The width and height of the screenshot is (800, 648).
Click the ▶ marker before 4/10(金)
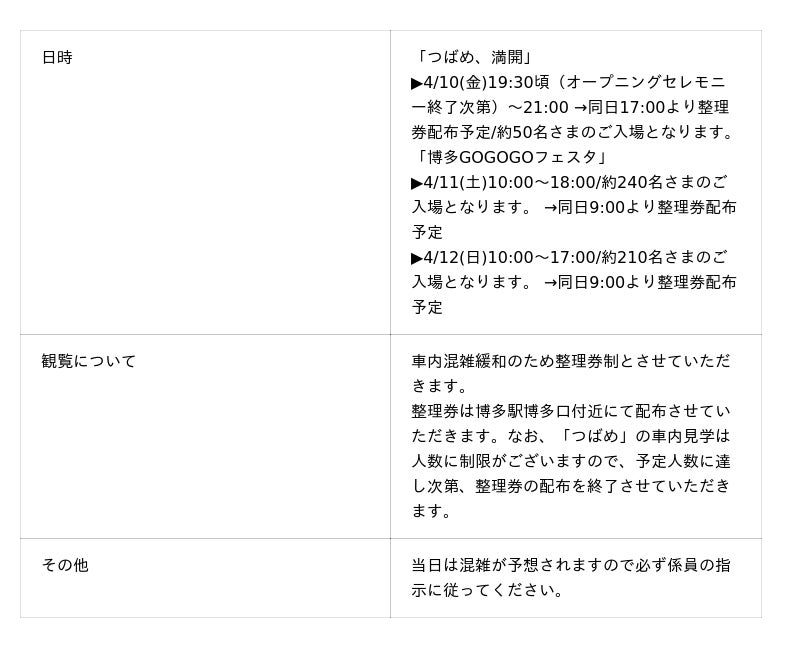coord(417,83)
